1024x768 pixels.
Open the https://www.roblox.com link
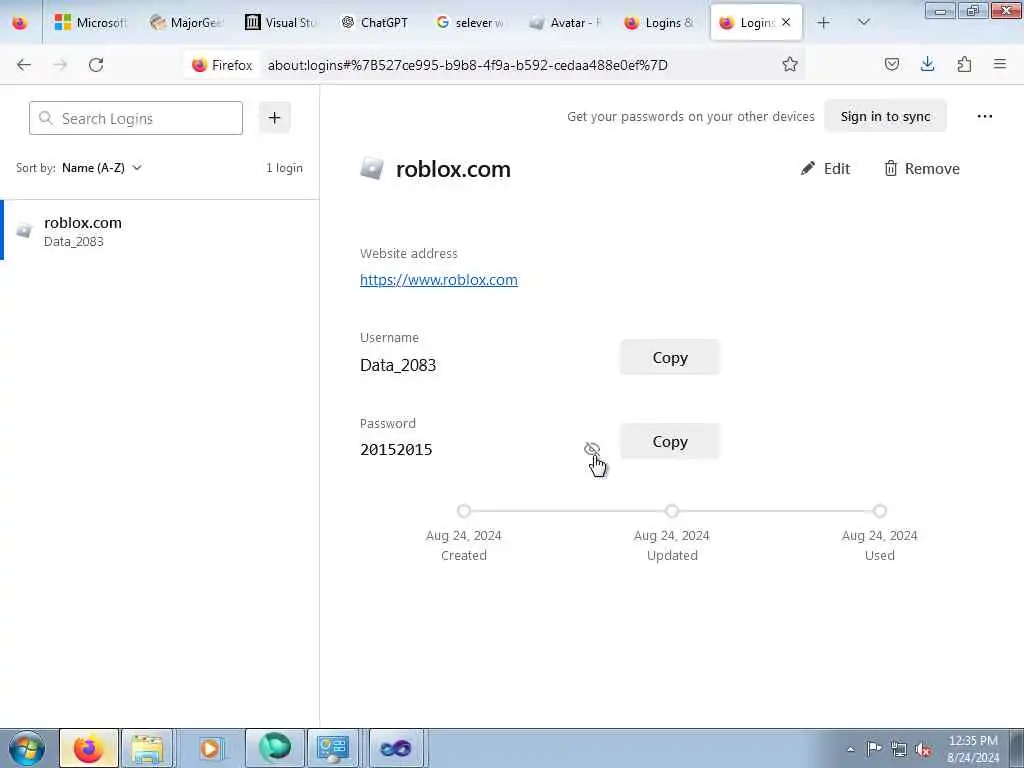point(439,280)
